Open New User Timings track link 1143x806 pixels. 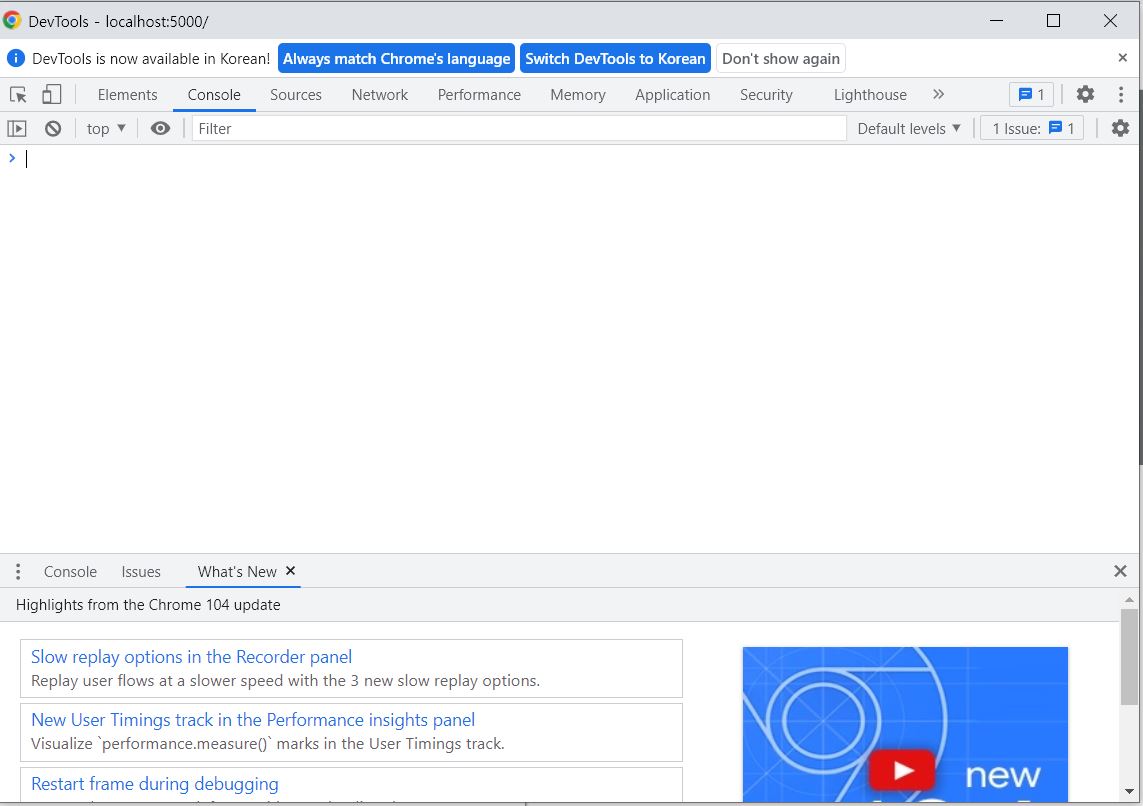pyautogui.click(x=253, y=720)
